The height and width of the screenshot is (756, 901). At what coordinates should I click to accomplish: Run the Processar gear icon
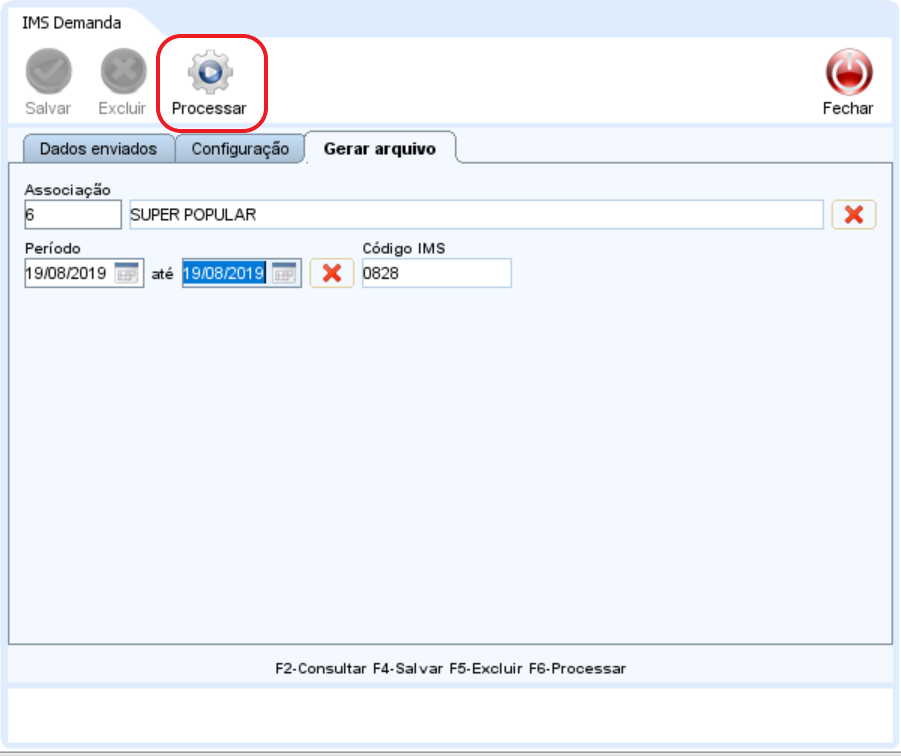pyautogui.click(x=209, y=73)
